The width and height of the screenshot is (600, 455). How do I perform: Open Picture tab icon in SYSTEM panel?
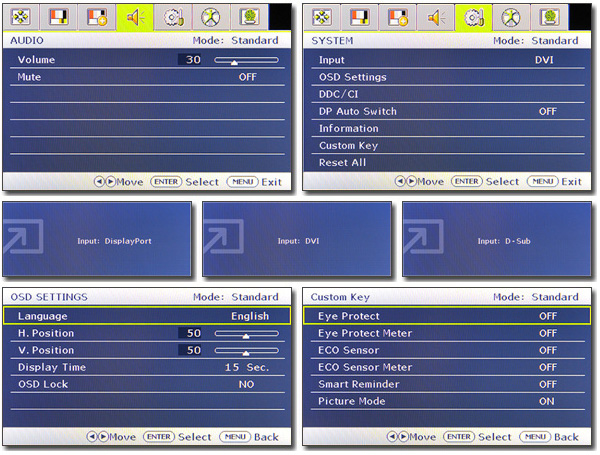click(359, 17)
